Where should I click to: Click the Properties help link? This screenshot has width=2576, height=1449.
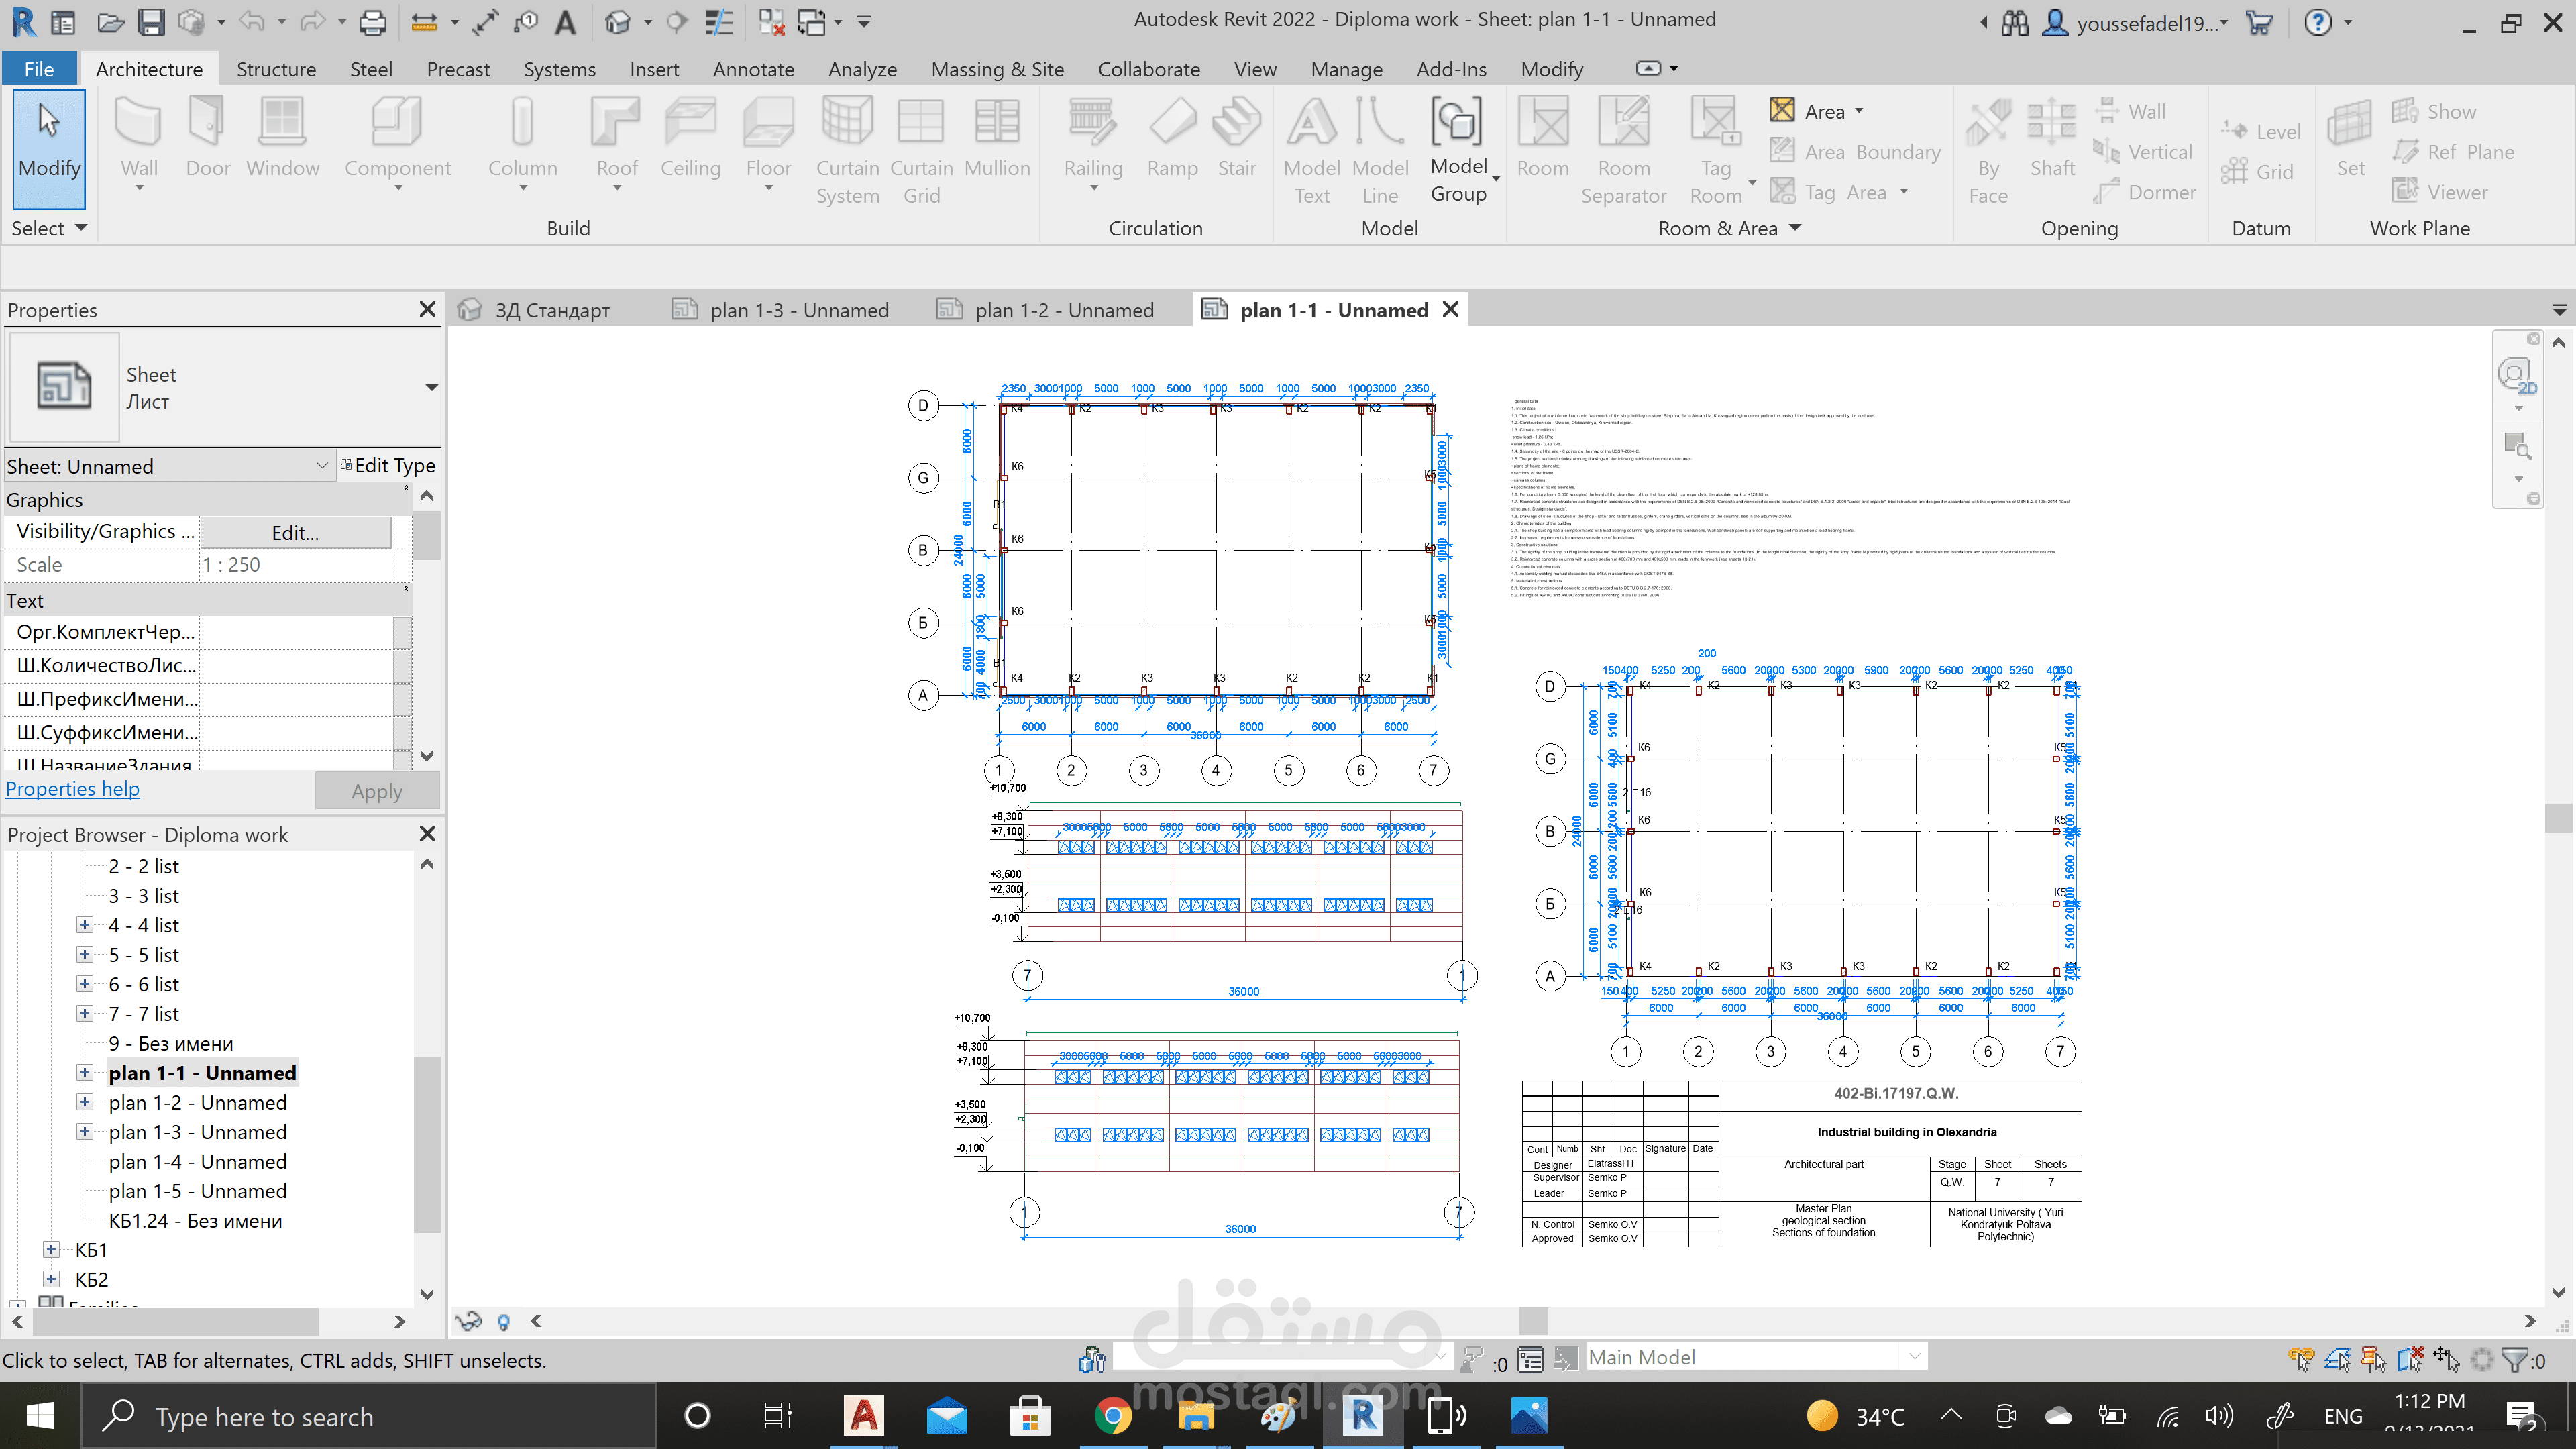[x=73, y=789]
